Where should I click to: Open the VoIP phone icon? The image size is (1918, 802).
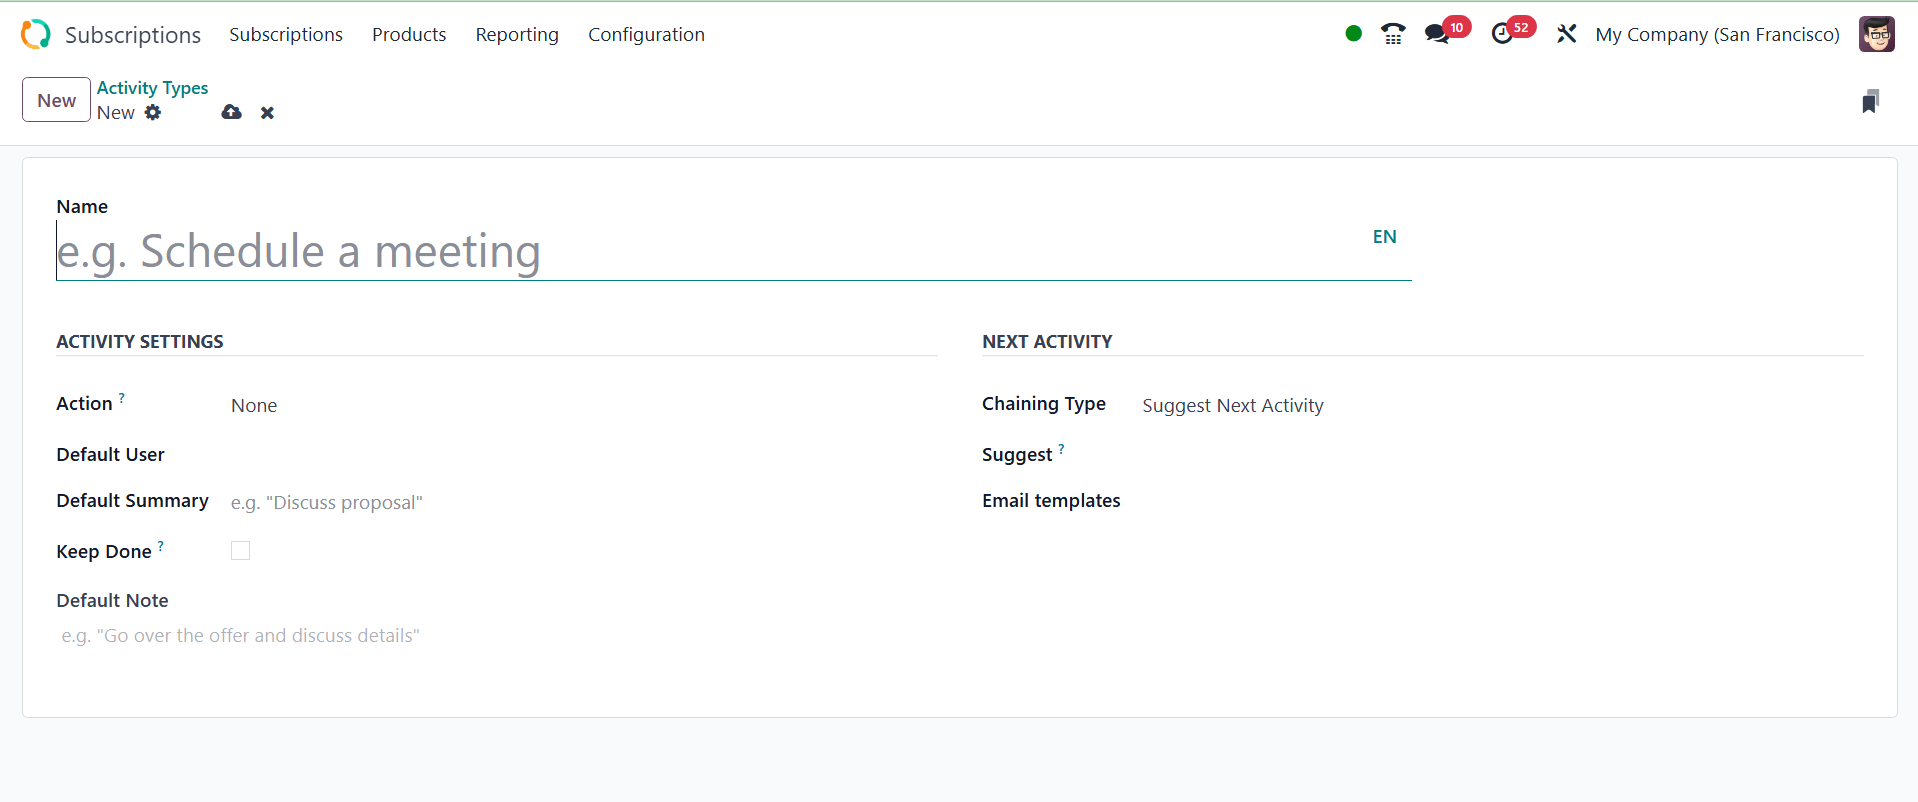1392,34
